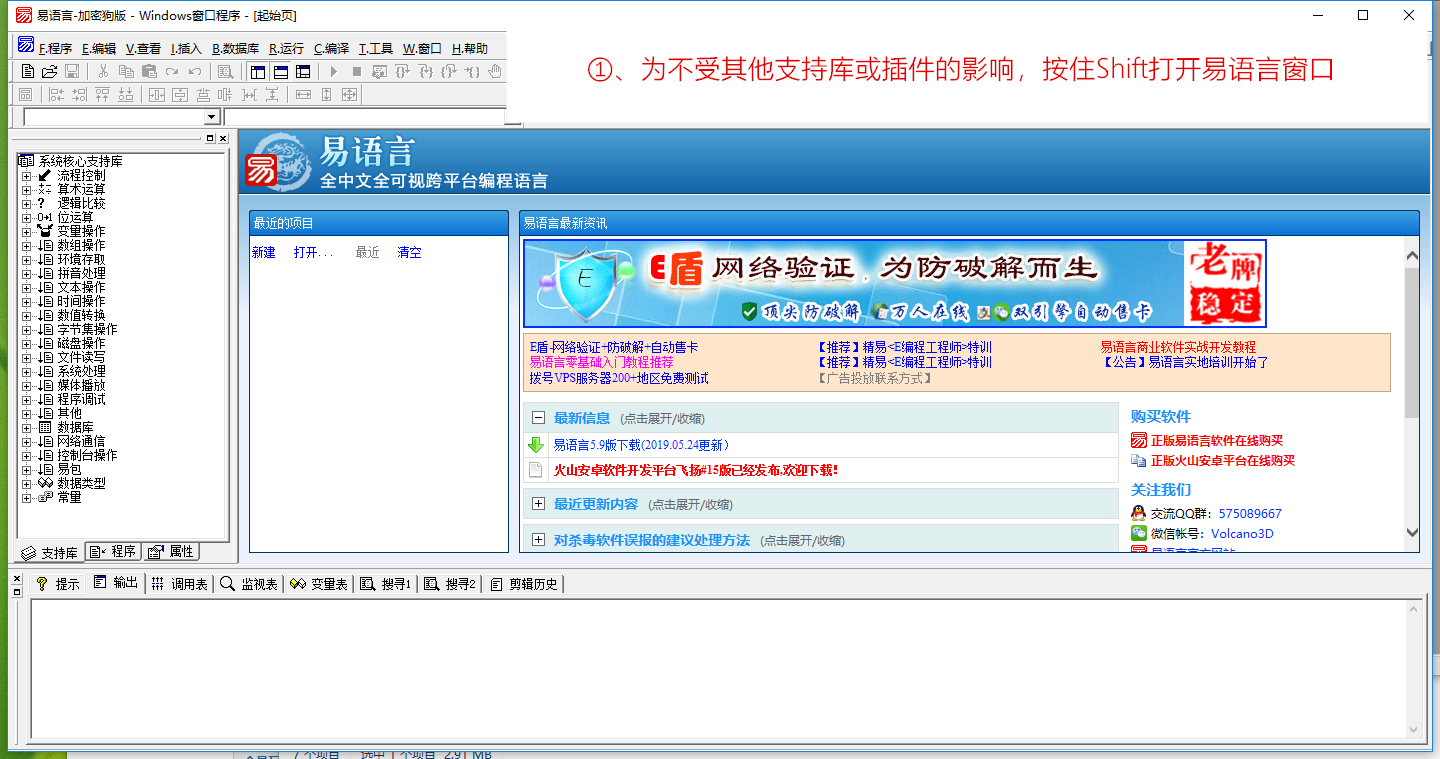This screenshot has width=1440, height=759.
Task: Click the hand breakpoint toolbar icon
Action: point(495,71)
